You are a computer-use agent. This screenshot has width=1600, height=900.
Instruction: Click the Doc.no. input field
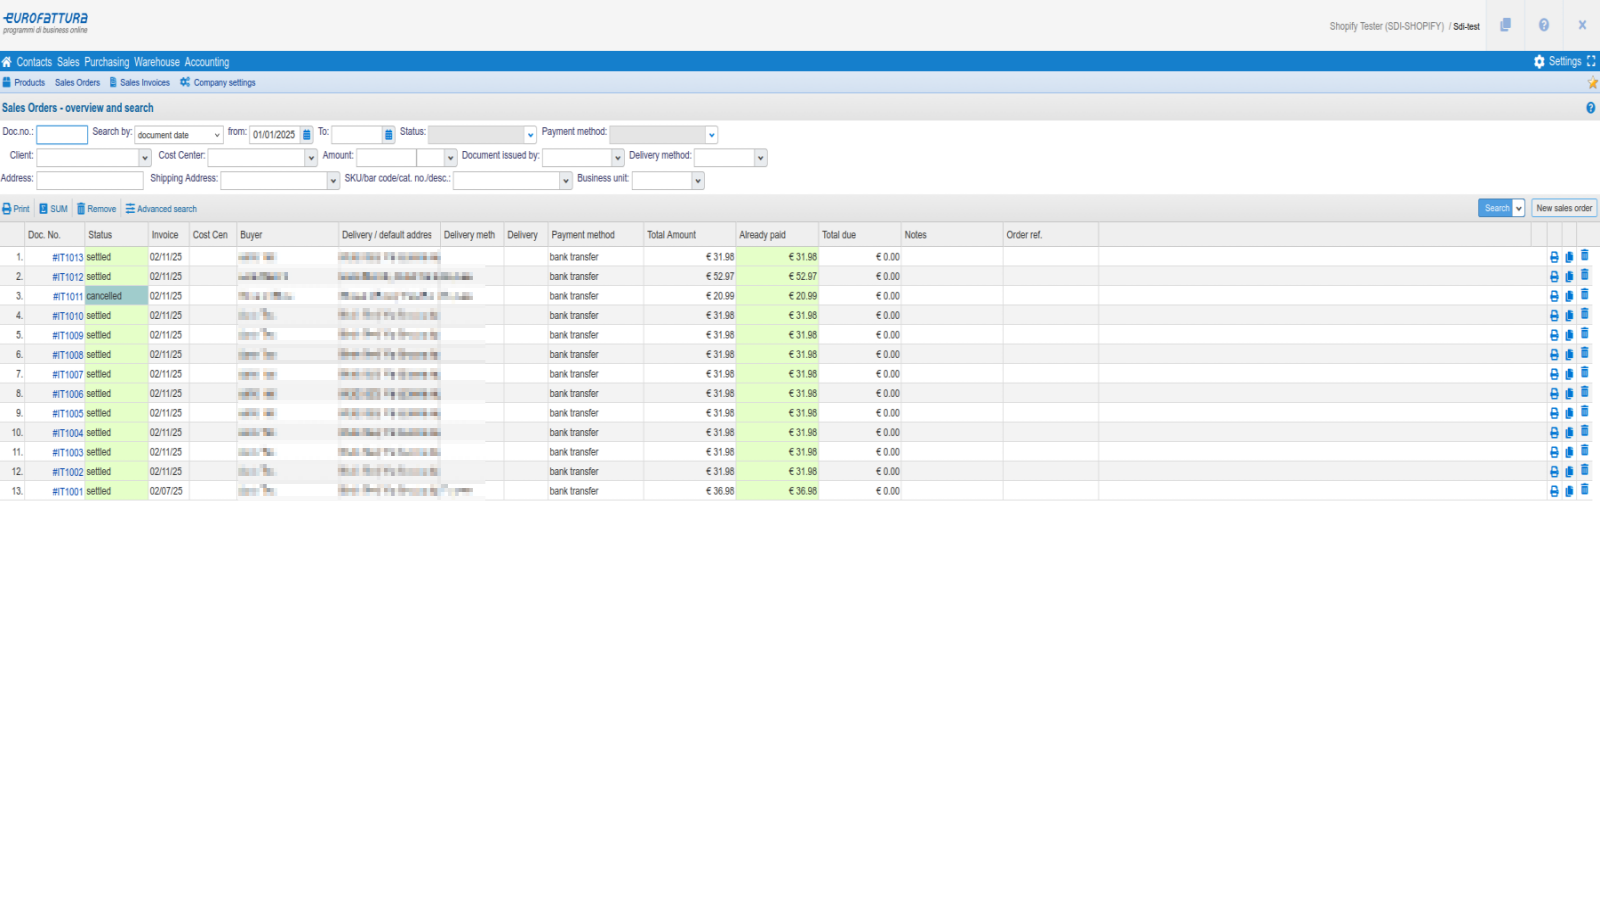click(62, 135)
